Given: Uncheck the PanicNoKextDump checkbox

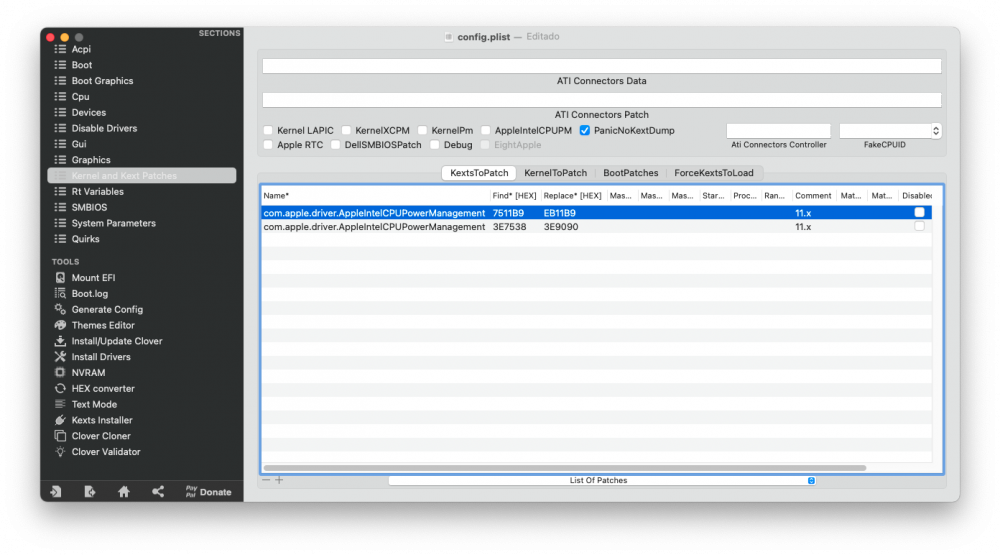Looking at the screenshot, I should (x=585, y=131).
